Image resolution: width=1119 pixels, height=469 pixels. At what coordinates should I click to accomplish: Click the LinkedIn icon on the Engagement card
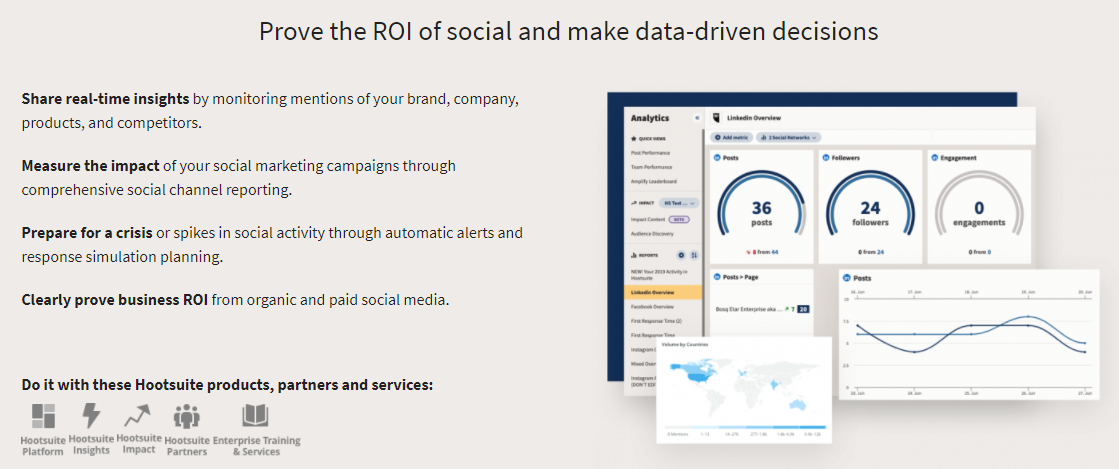click(x=935, y=158)
